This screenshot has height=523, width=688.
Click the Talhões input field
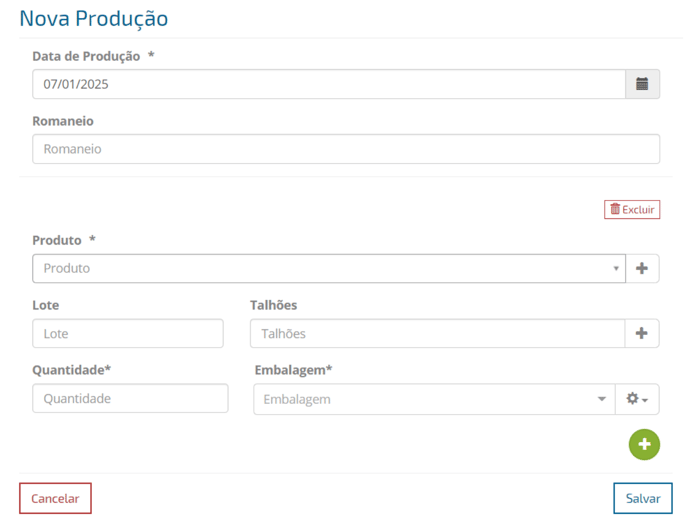[437, 333]
